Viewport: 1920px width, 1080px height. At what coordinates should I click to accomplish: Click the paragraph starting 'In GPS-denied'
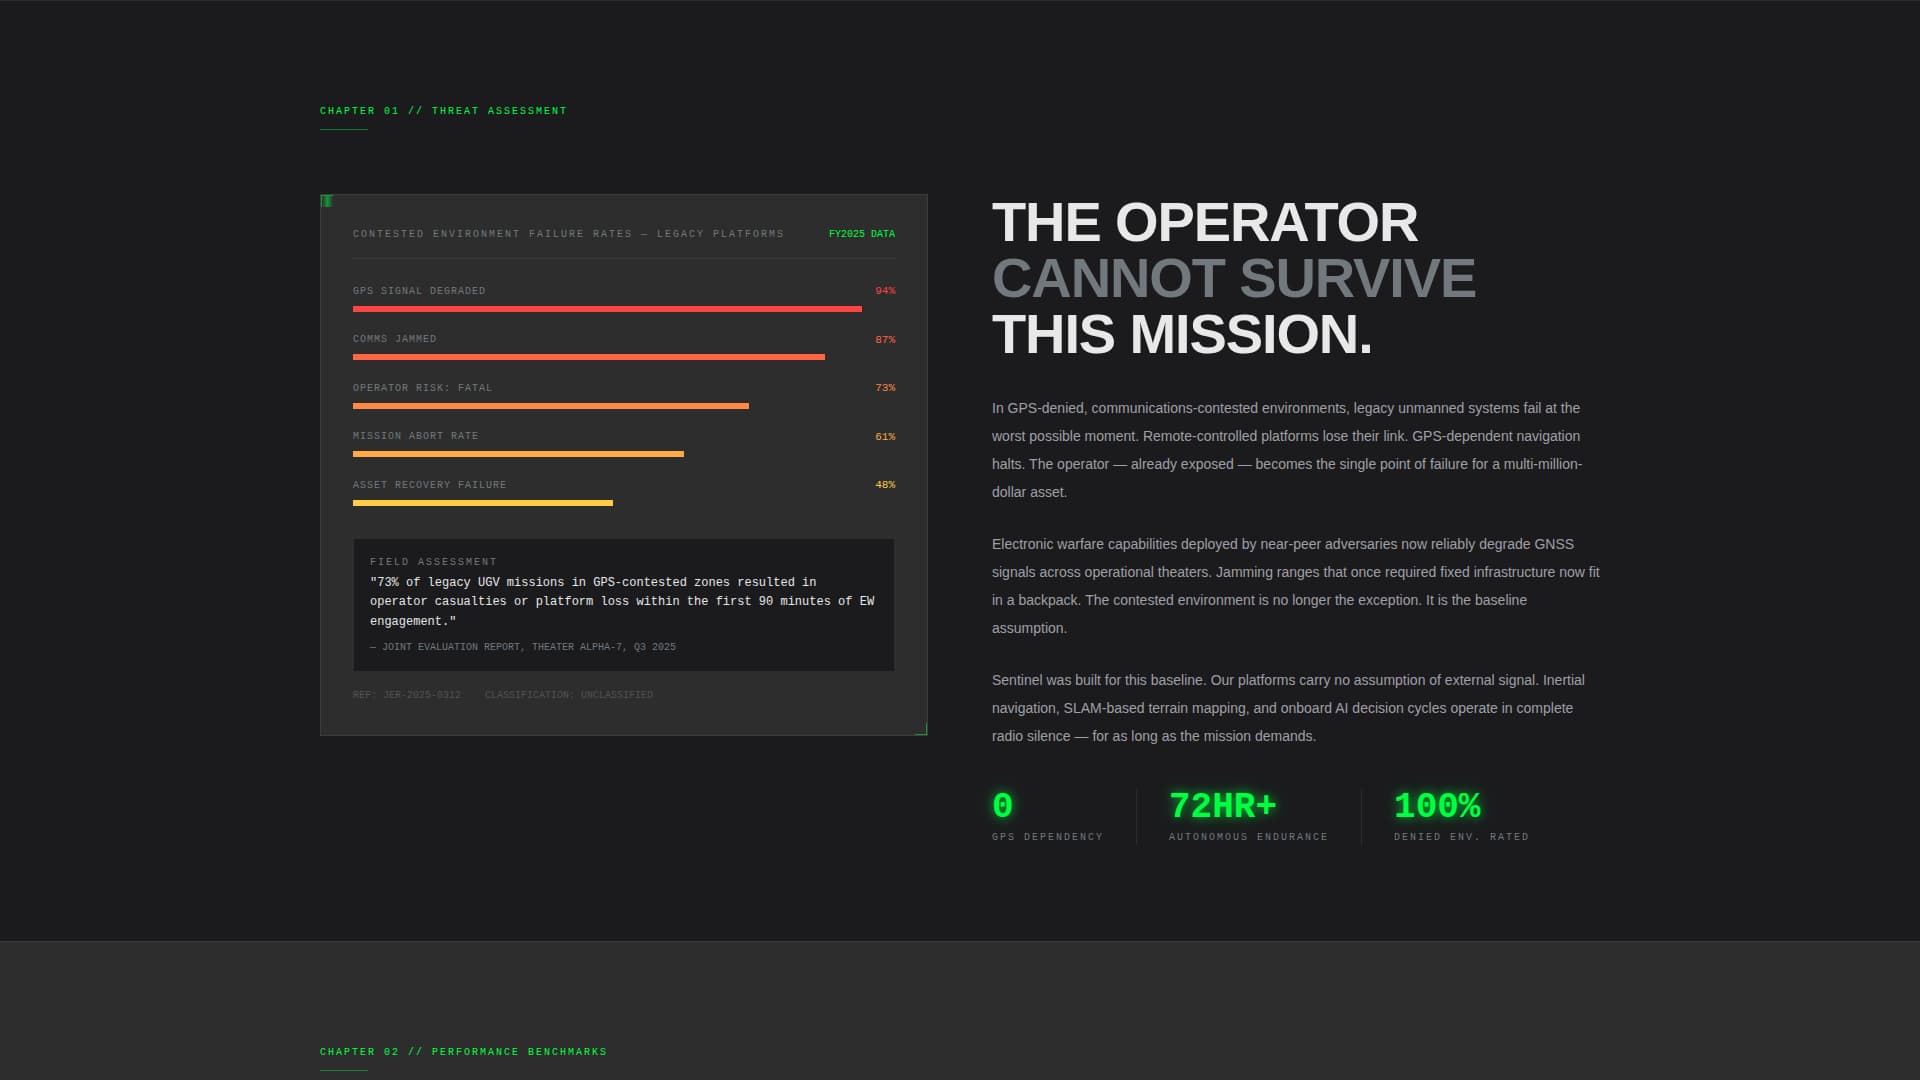pos(1289,450)
